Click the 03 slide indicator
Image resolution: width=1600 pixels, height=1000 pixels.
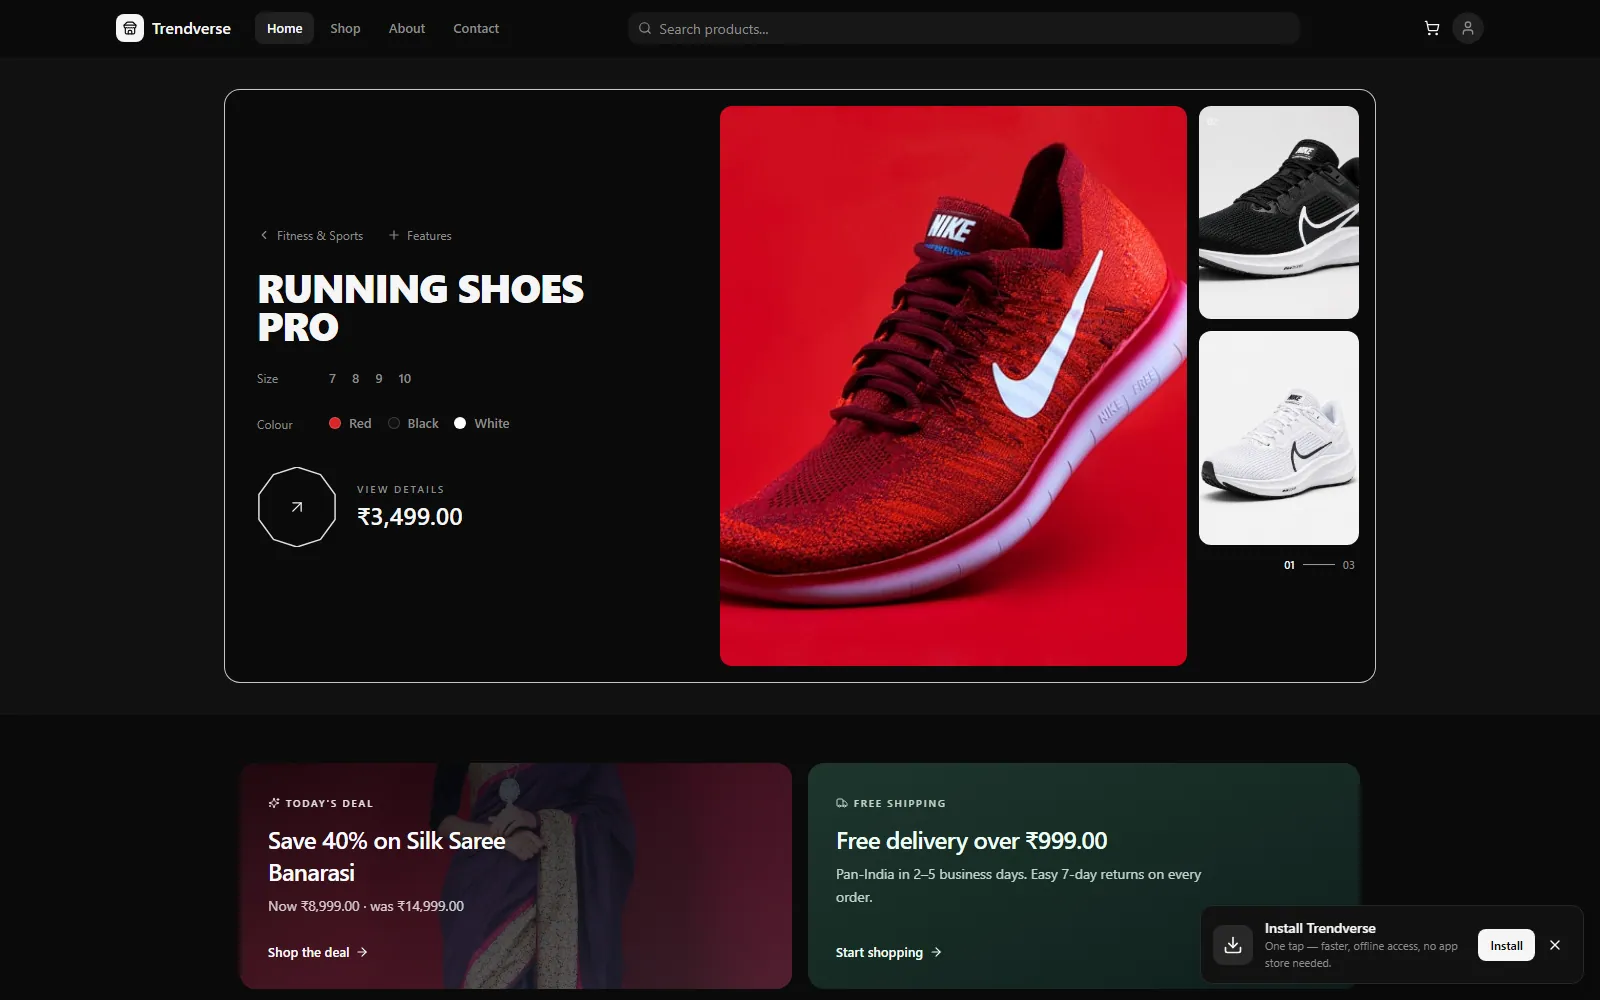(1349, 565)
